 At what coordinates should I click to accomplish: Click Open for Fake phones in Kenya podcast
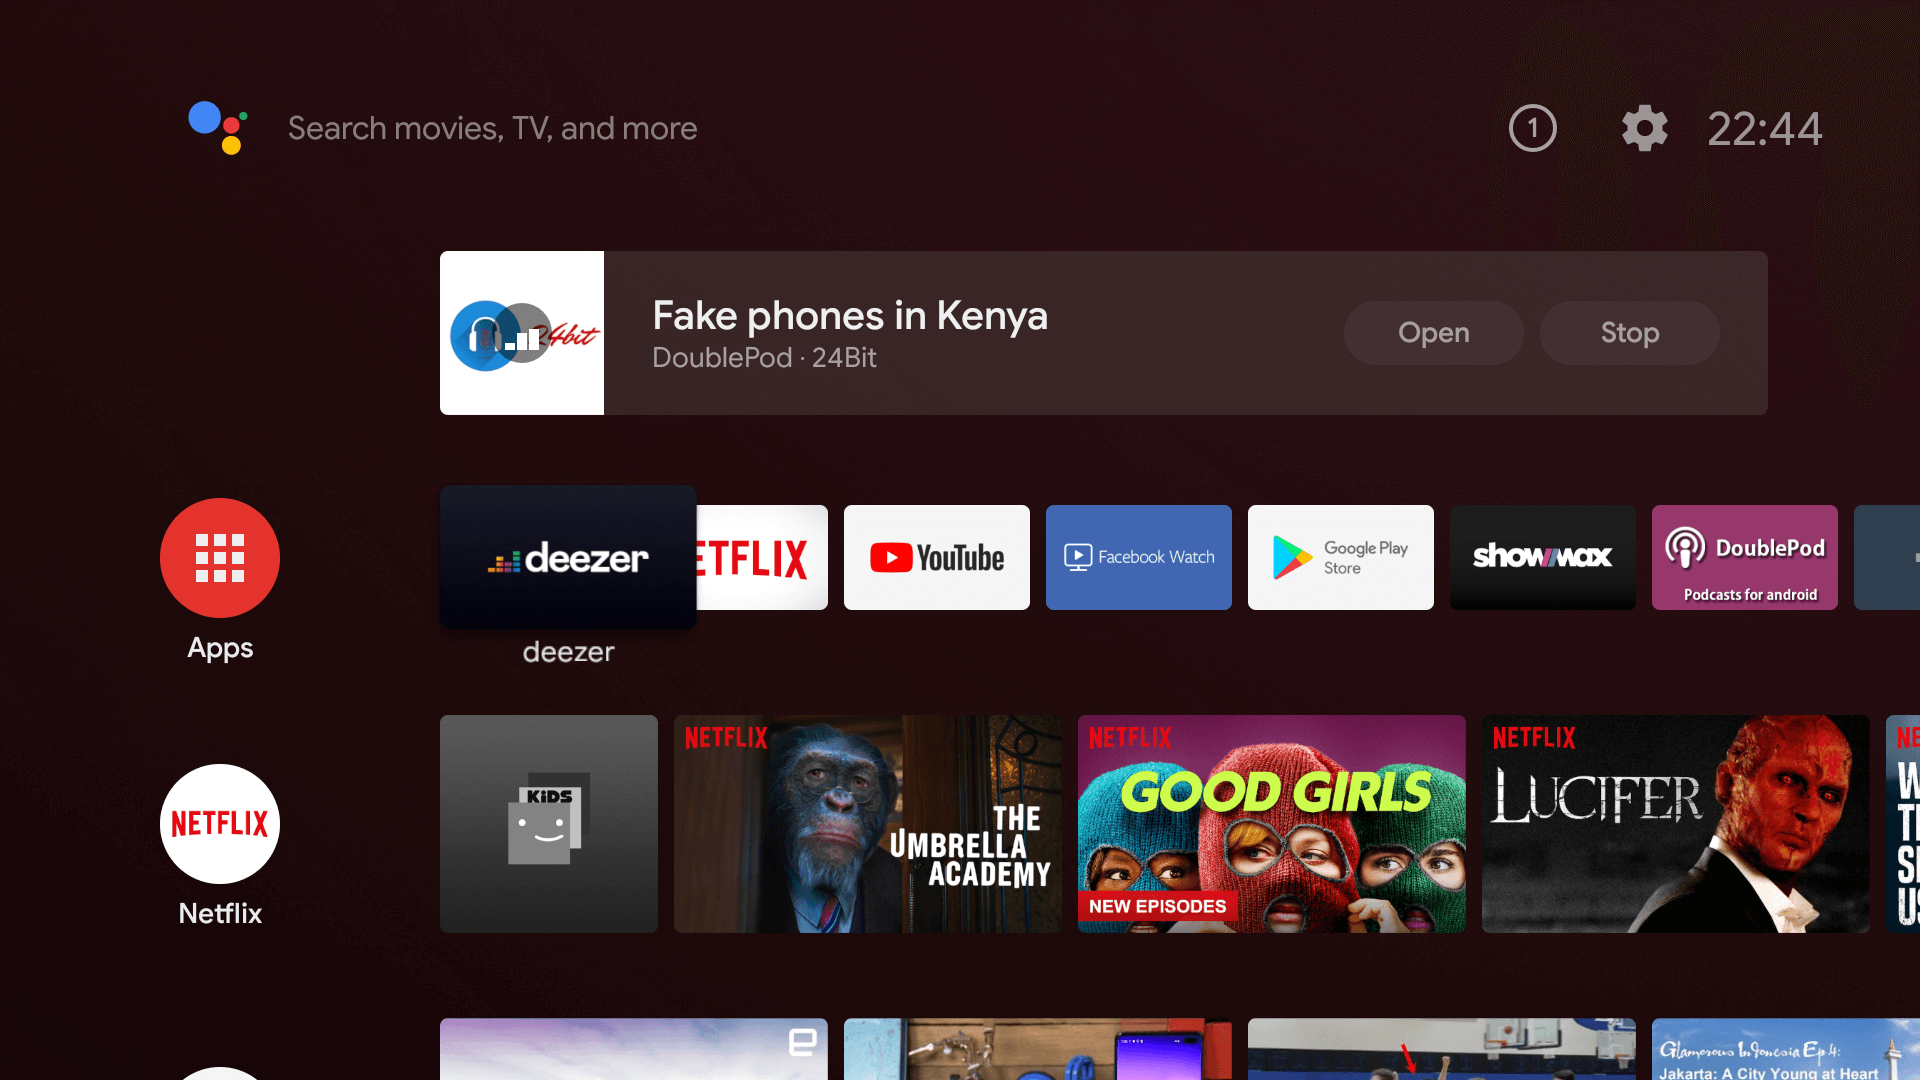click(x=1435, y=332)
